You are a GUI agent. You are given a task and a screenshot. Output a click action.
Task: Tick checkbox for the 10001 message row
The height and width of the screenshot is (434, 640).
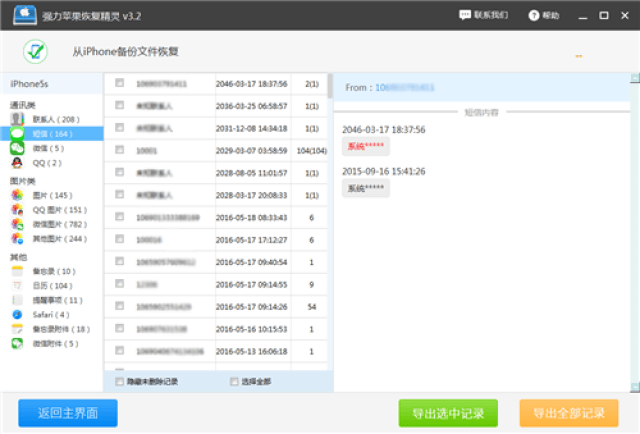[x=120, y=149]
